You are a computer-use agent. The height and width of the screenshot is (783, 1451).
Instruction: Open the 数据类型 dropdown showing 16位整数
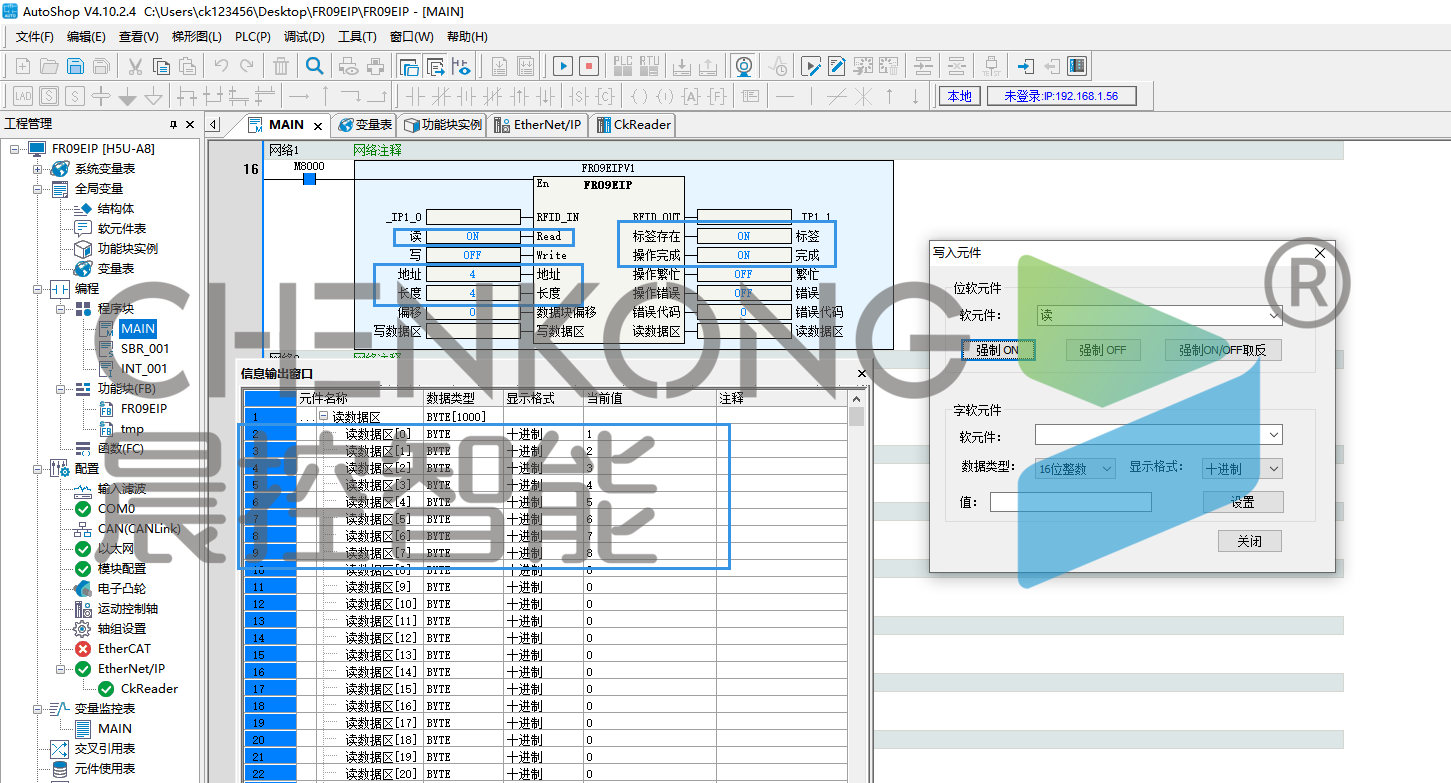coord(1075,469)
